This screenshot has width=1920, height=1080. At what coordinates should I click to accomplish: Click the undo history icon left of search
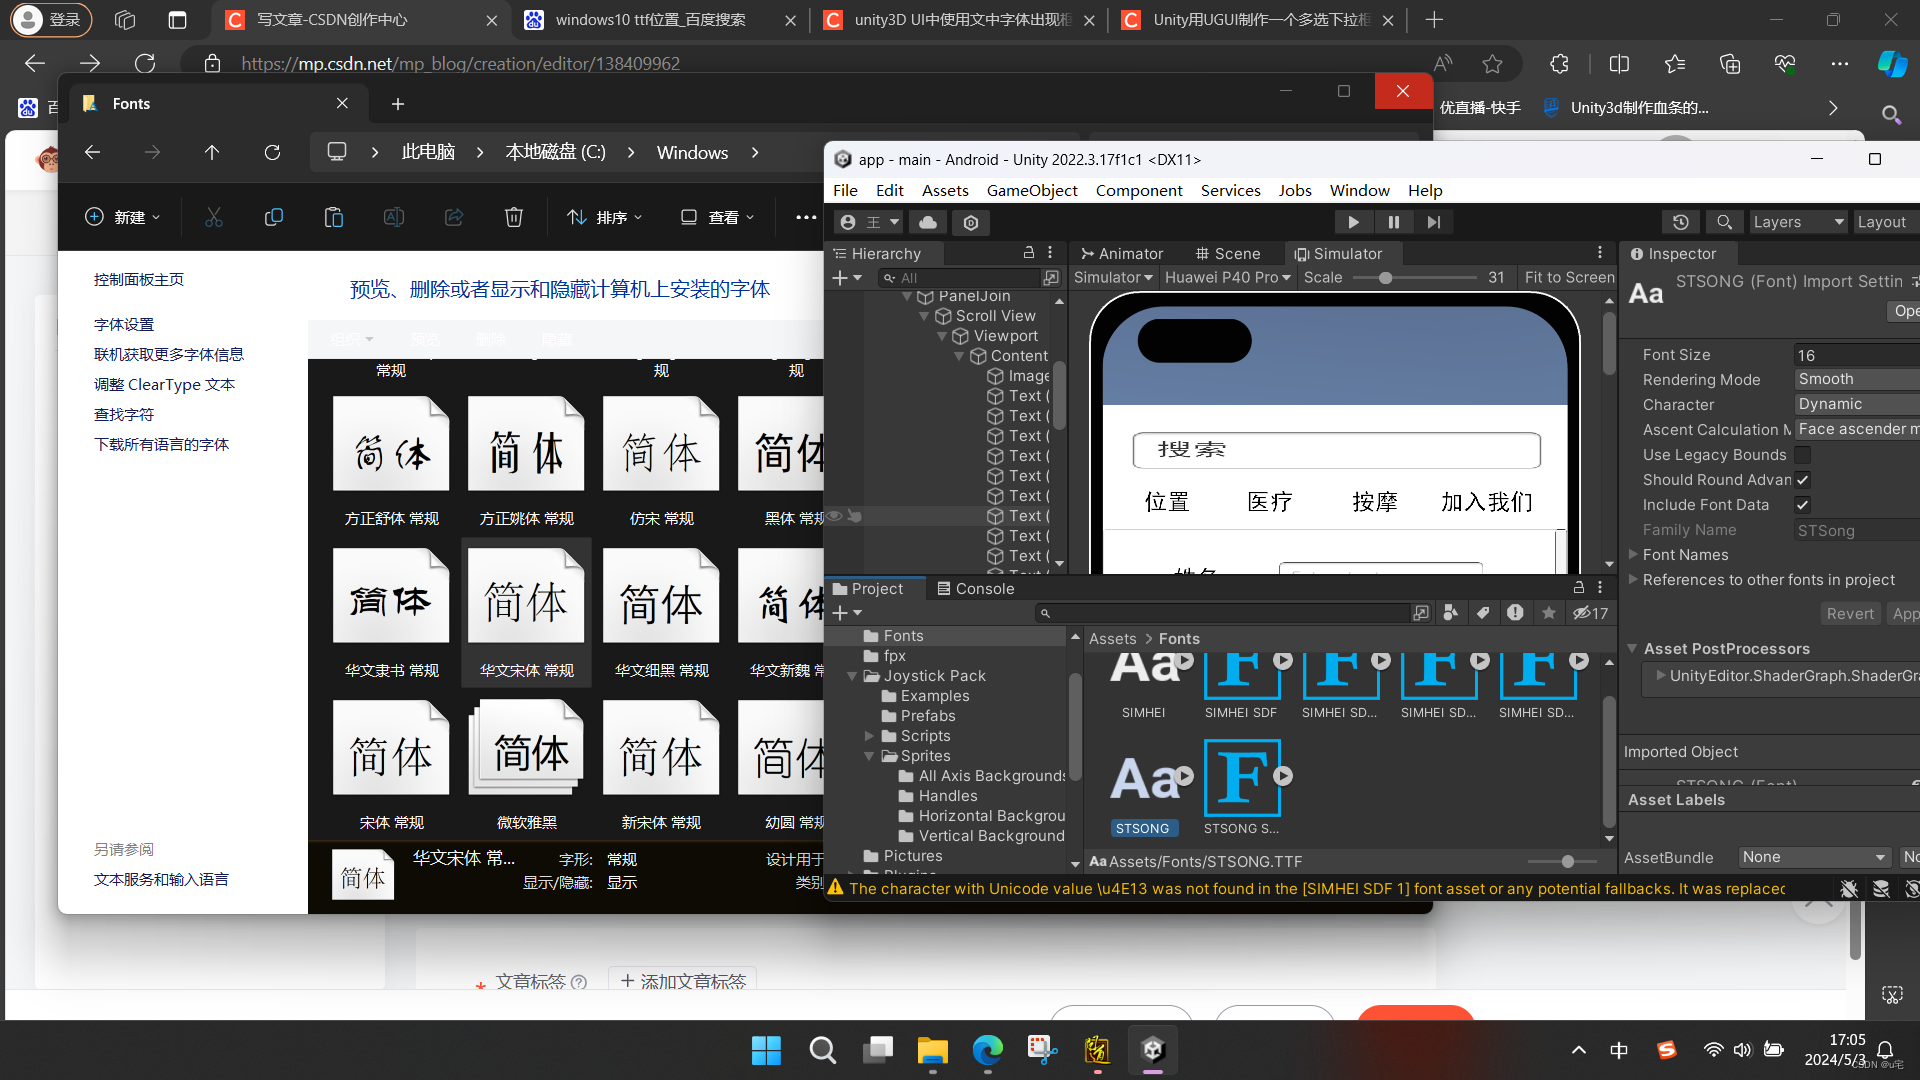coord(1681,221)
